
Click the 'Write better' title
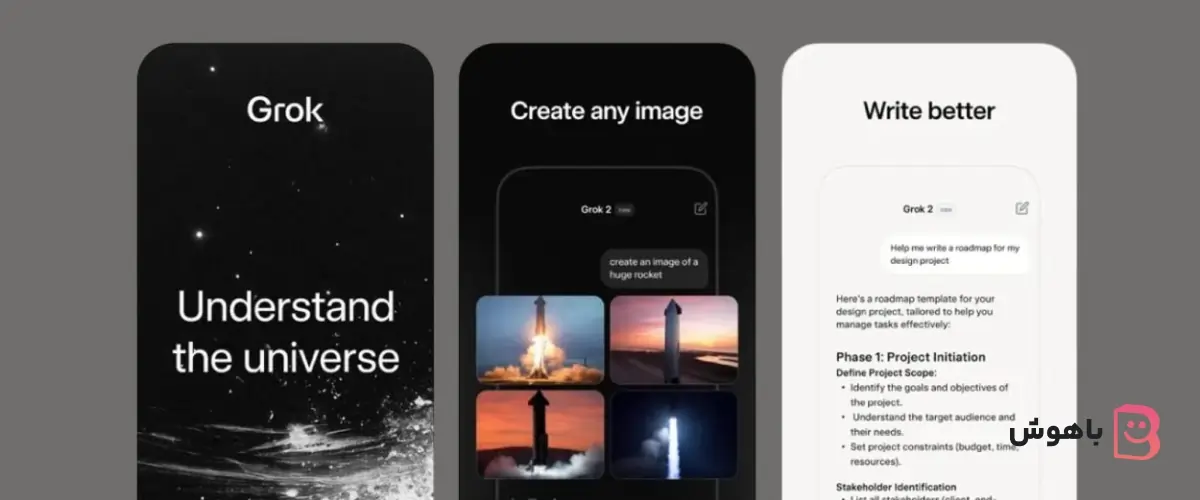coord(929,110)
